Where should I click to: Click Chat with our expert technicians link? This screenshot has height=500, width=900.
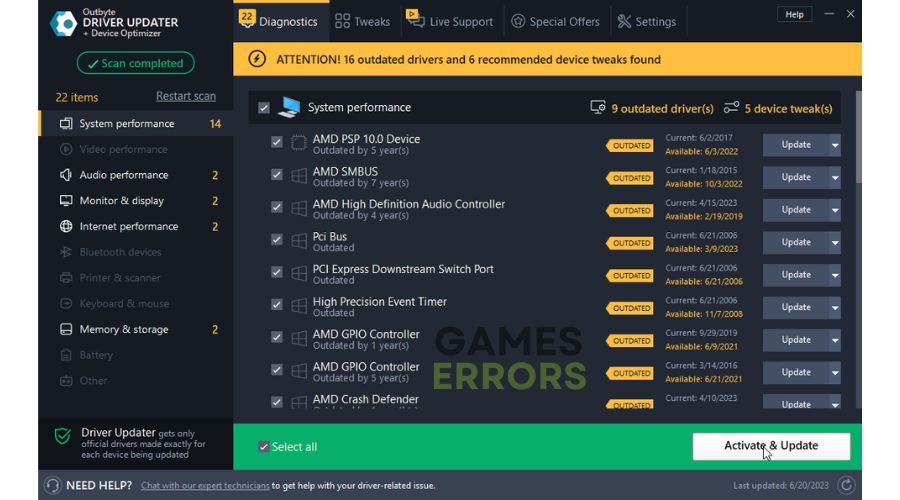[x=205, y=486]
